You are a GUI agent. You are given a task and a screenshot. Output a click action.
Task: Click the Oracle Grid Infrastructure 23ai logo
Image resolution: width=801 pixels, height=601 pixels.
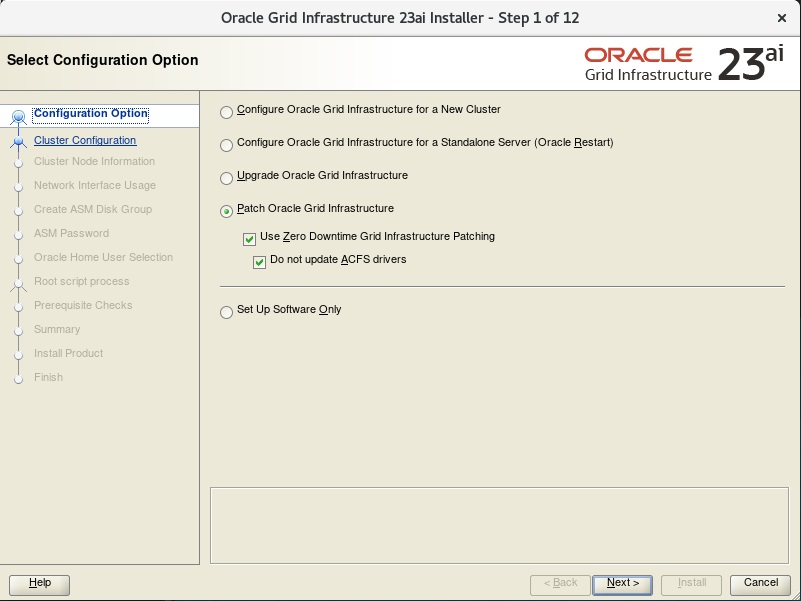pos(684,64)
